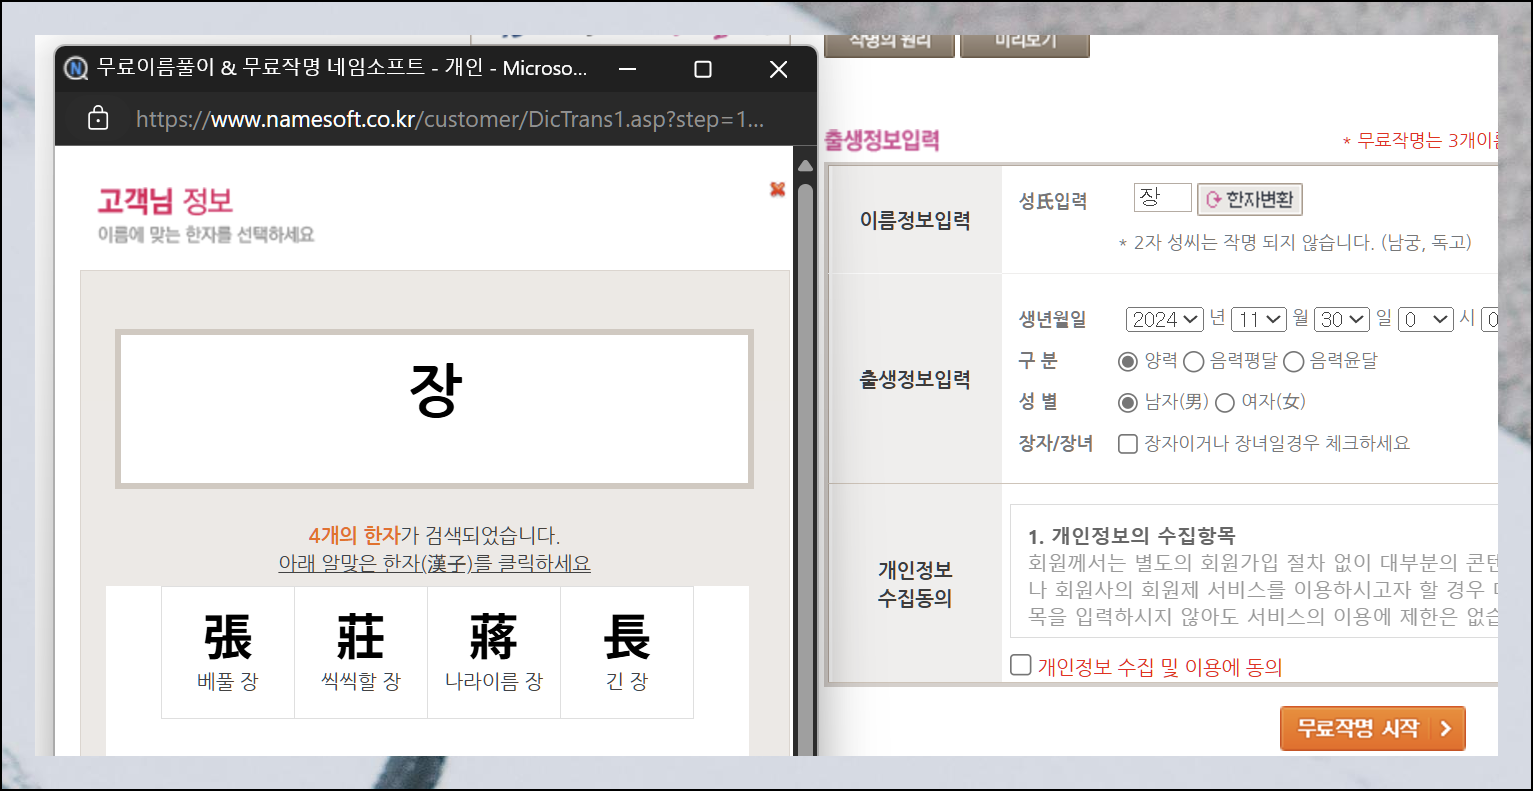1533x791 pixels.
Task: Click the 고객님 정보 heading
Action: click(165, 201)
